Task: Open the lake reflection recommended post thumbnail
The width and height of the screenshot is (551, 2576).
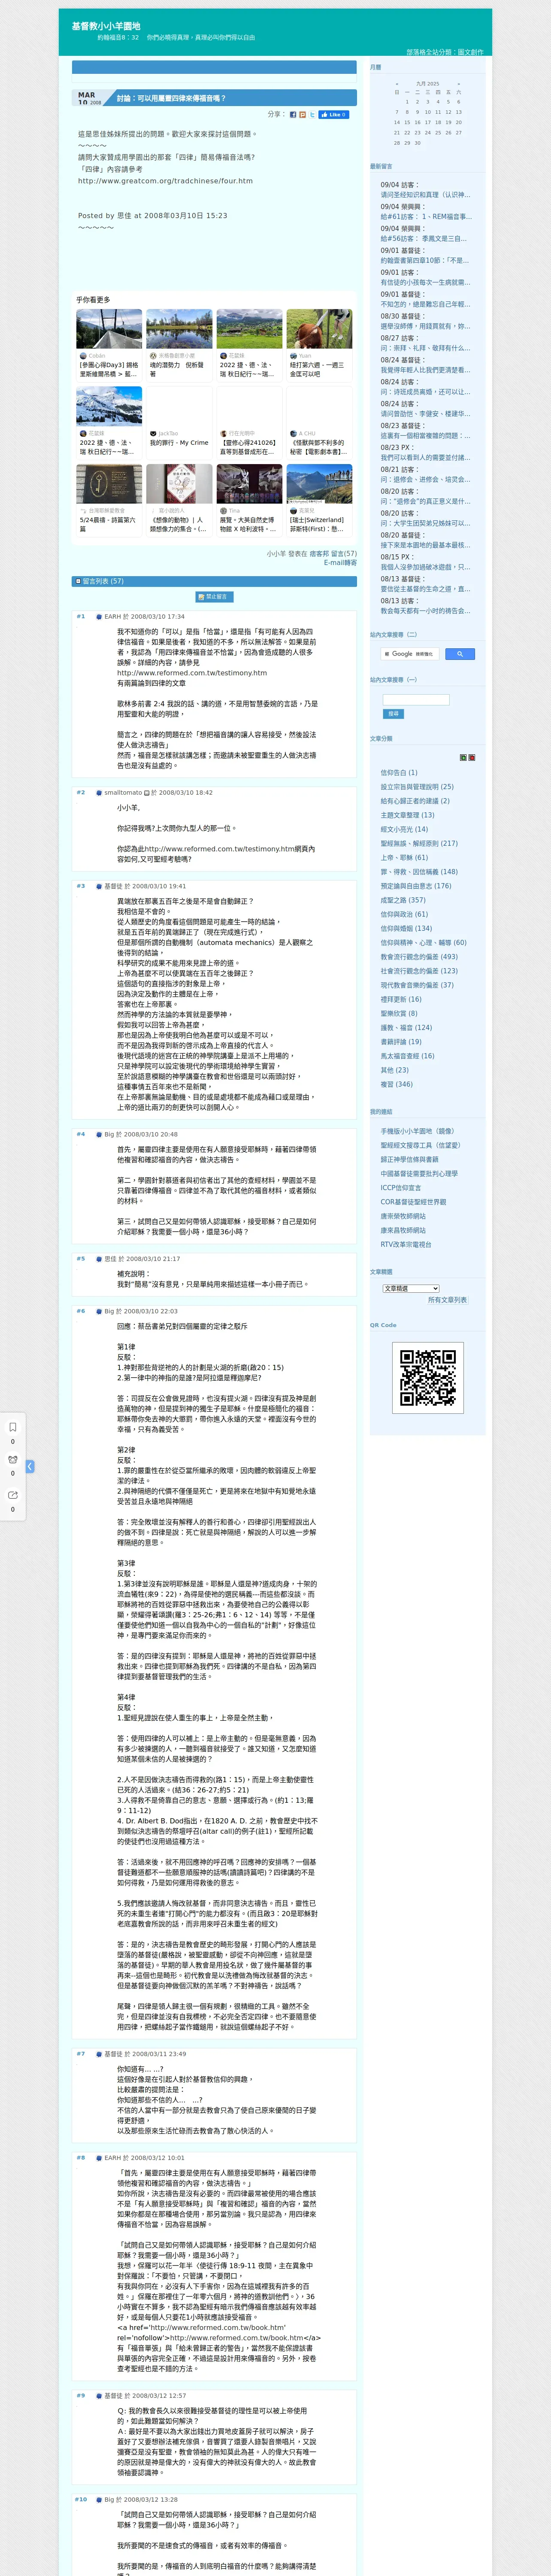Action: point(179,329)
